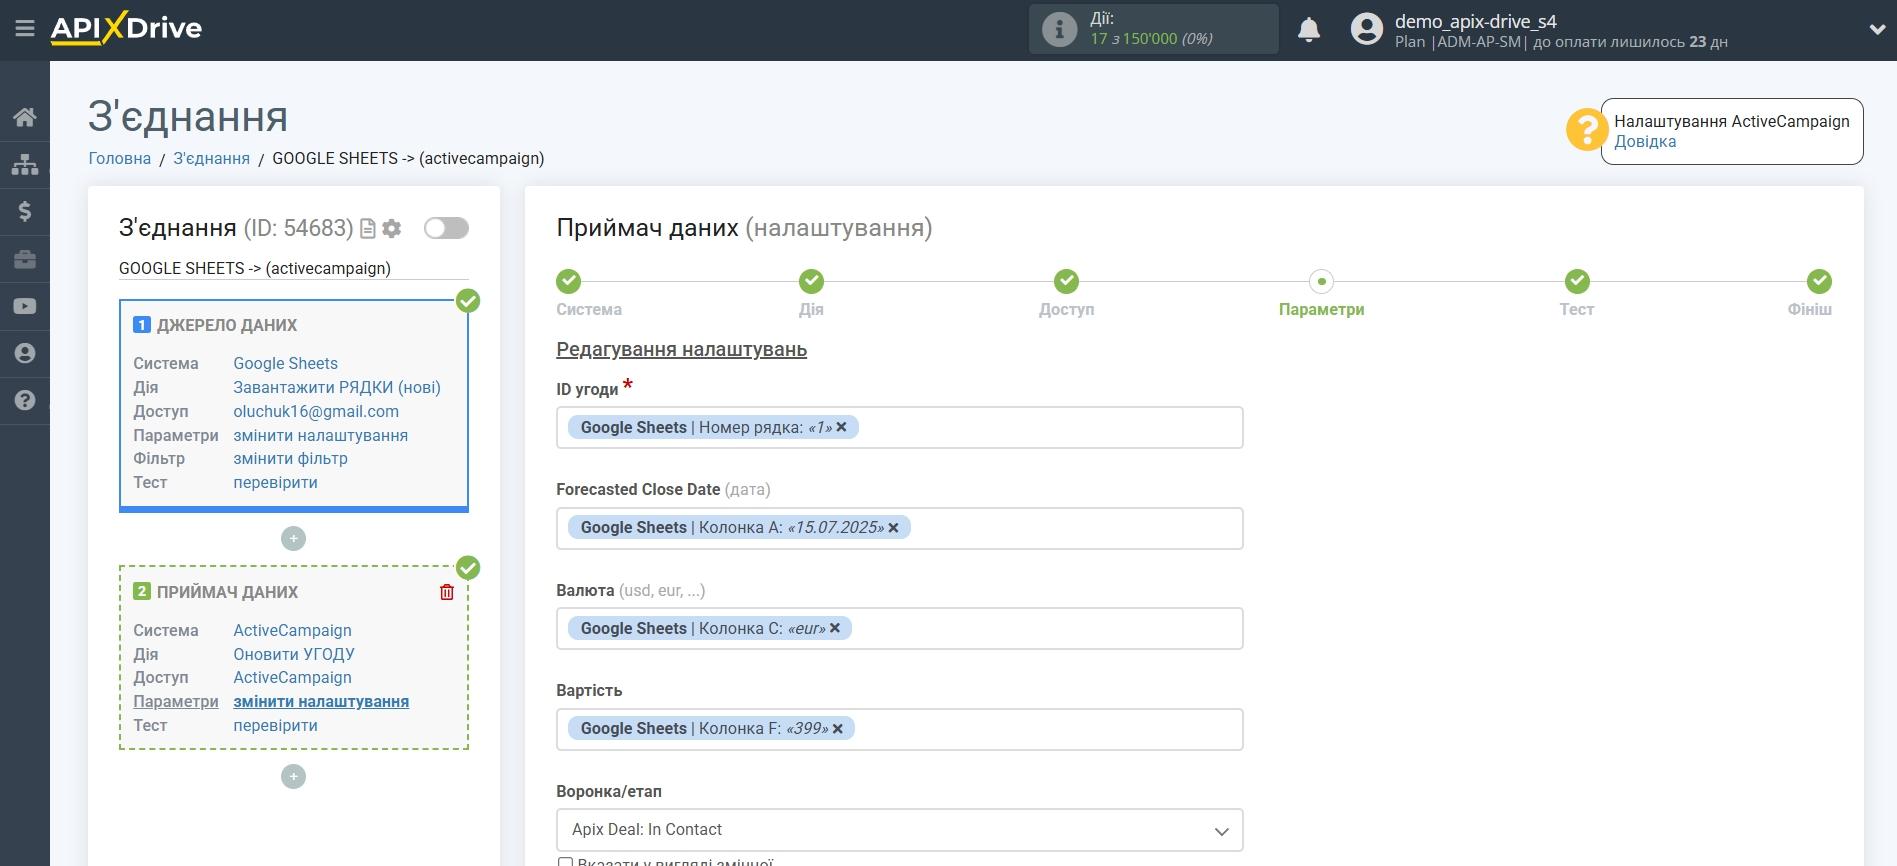Go to the Параметри step

tap(1322, 281)
